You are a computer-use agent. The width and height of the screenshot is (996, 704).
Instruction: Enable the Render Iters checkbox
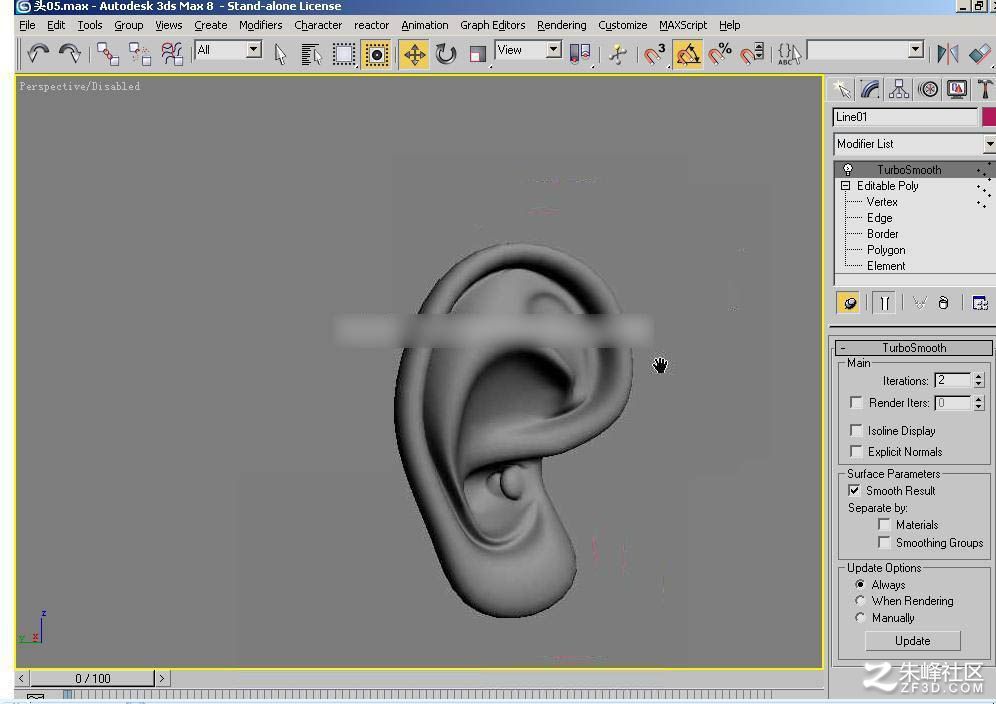(x=856, y=403)
